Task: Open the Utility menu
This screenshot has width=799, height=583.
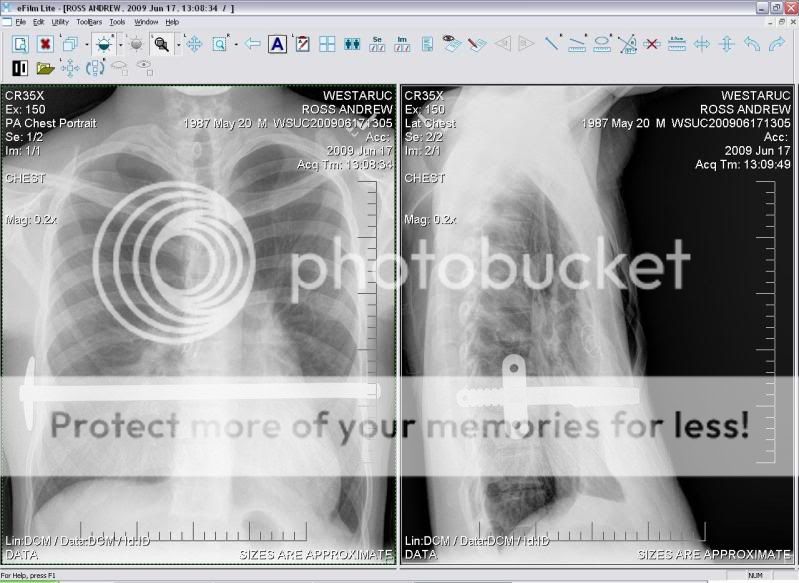Action: (60, 22)
